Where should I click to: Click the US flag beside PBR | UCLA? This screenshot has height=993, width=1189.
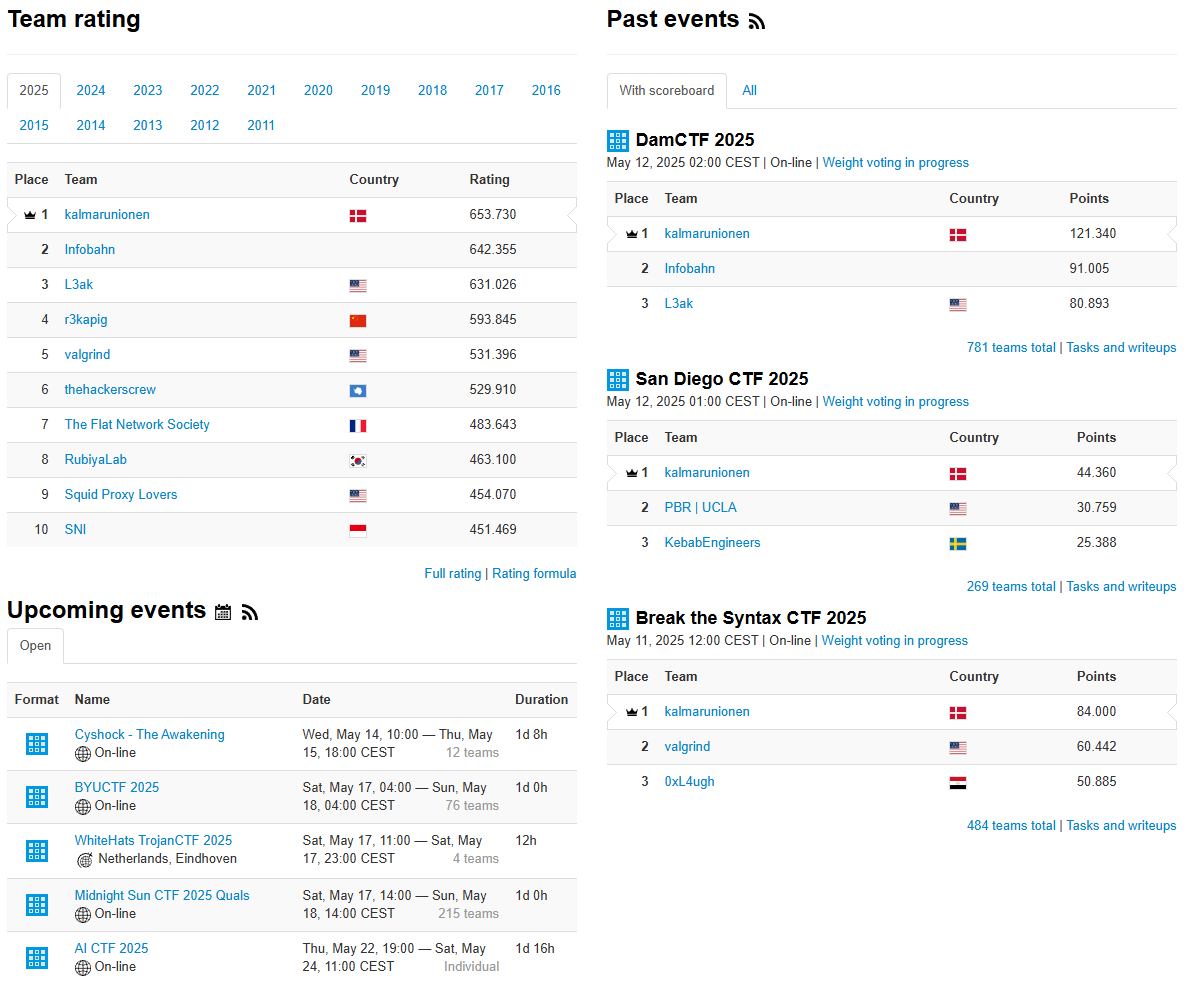958,509
